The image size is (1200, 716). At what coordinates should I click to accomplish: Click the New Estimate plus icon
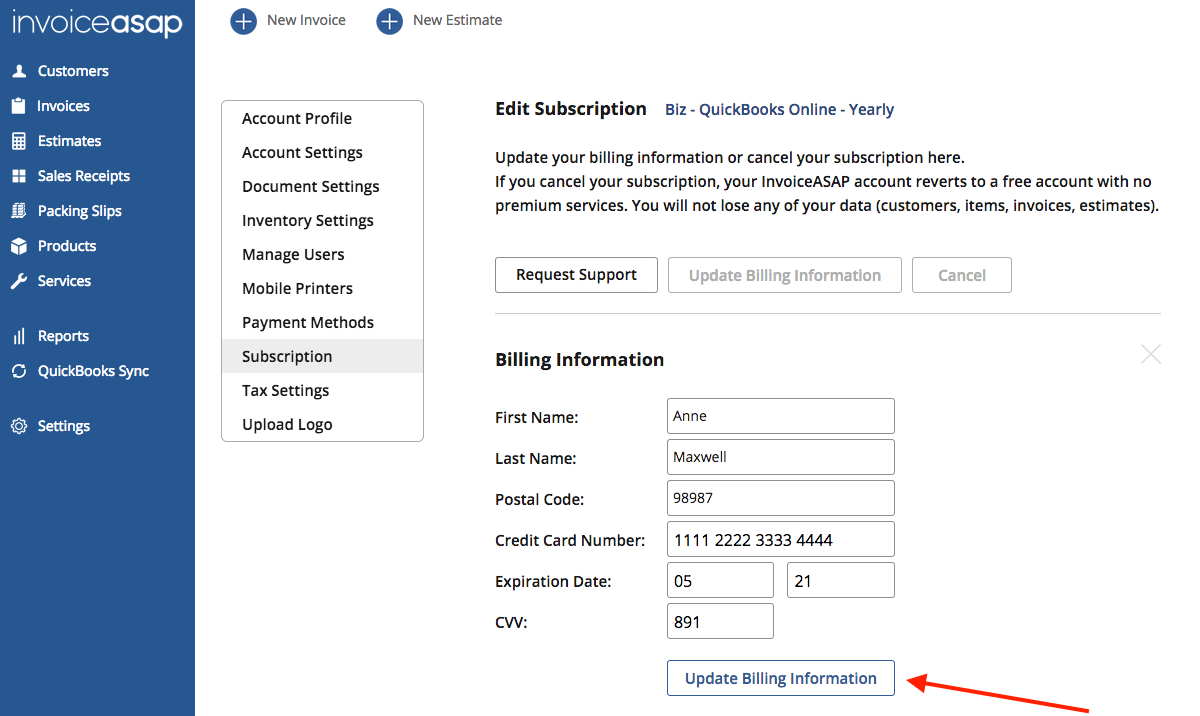pyautogui.click(x=389, y=20)
